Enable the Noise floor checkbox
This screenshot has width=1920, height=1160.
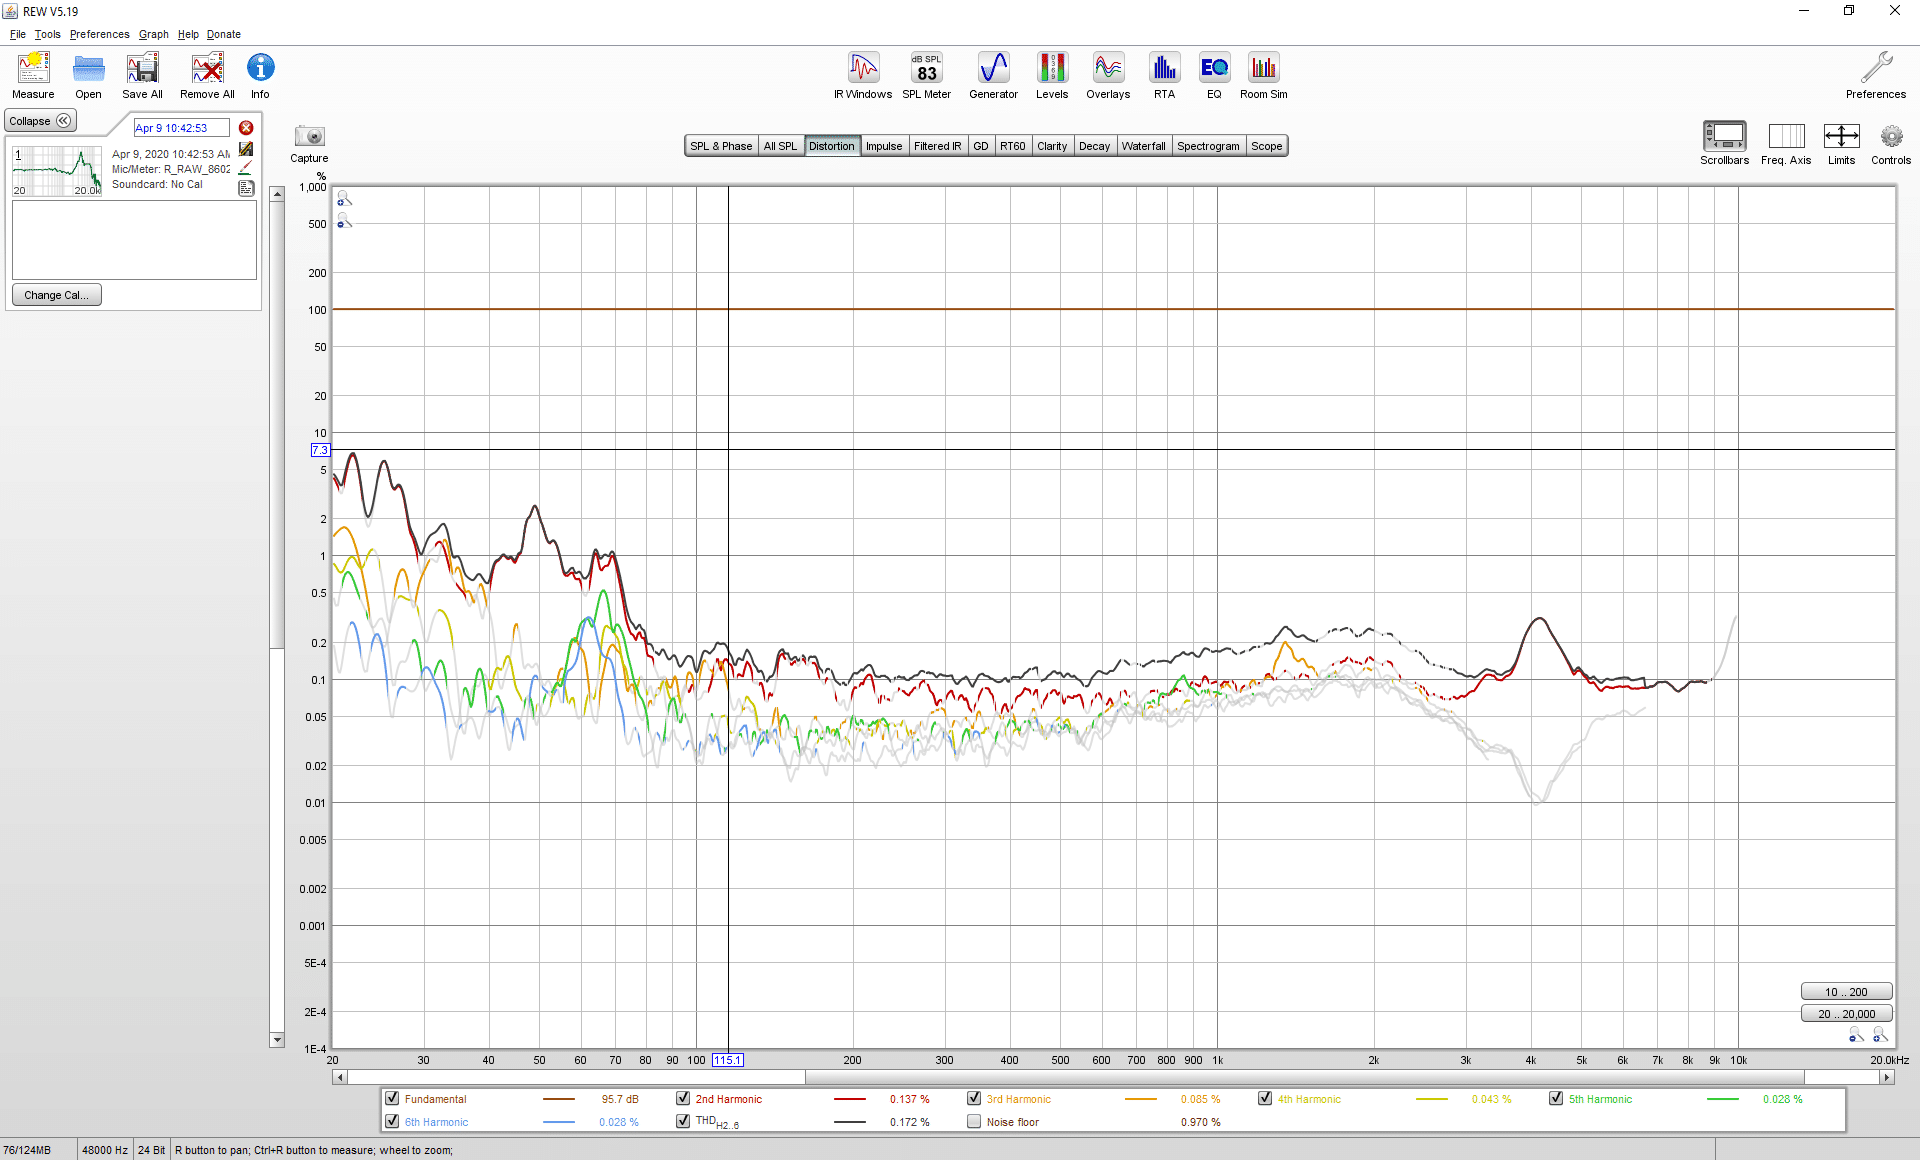[974, 1121]
